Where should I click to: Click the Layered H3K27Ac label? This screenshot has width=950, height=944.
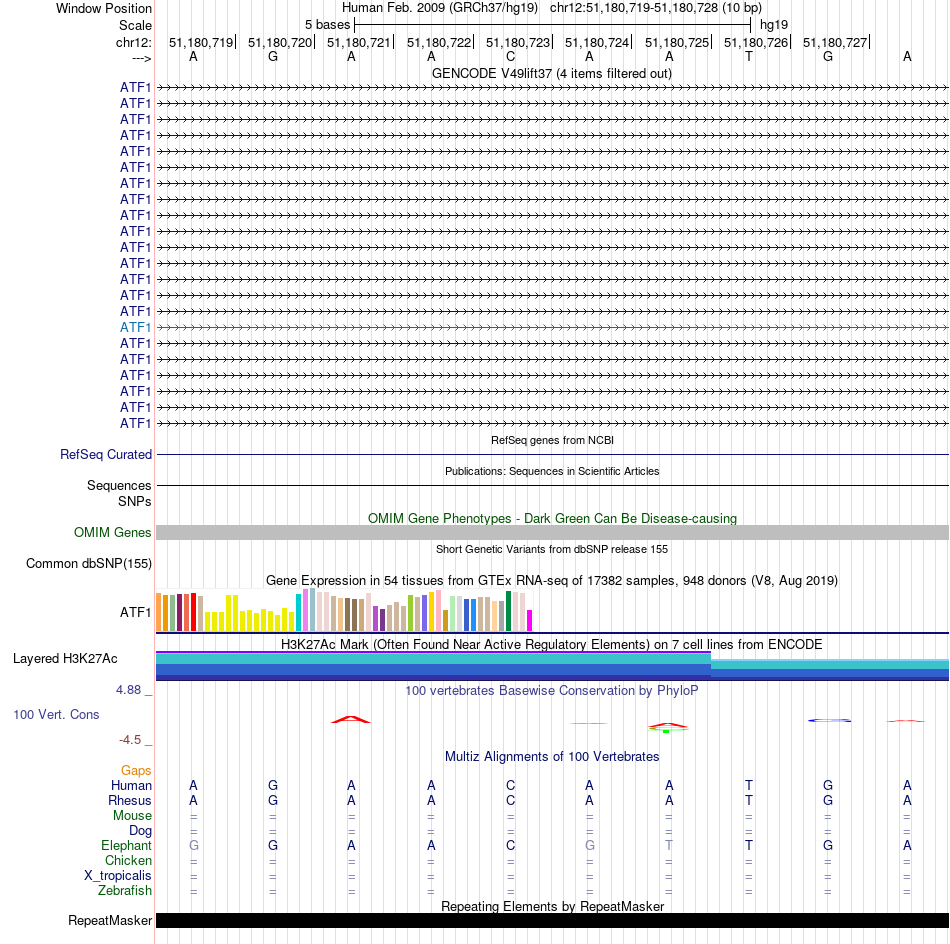[65, 659]
